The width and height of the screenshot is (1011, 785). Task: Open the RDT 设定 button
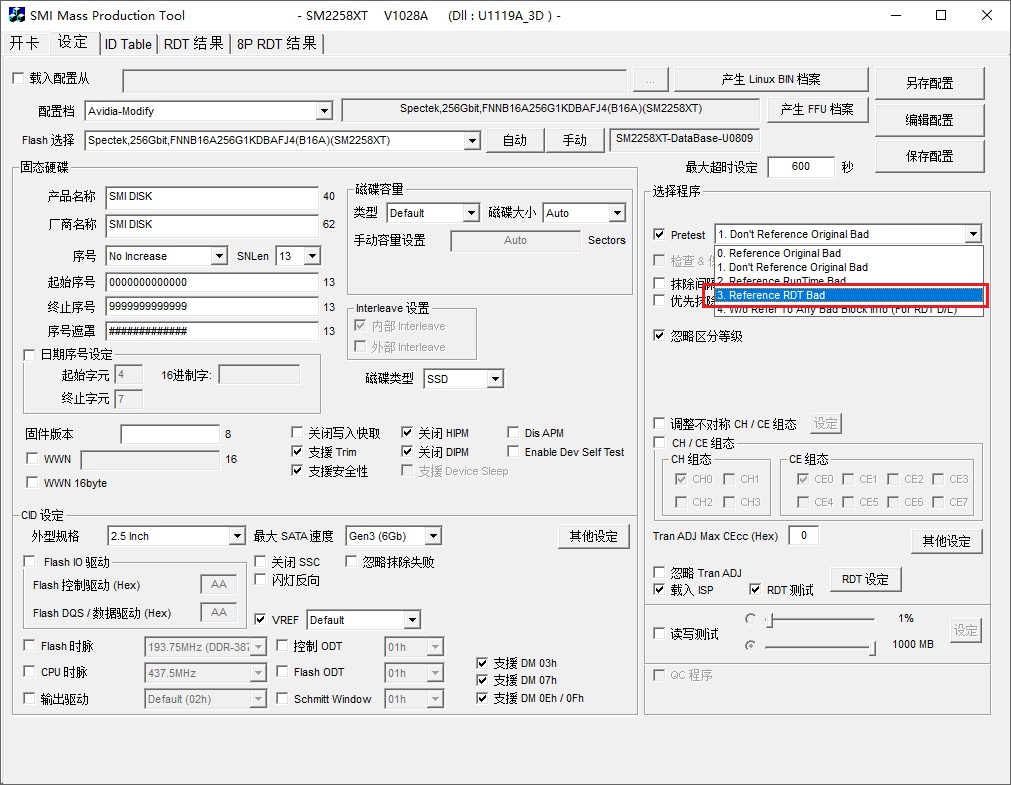tap(865, 579)
